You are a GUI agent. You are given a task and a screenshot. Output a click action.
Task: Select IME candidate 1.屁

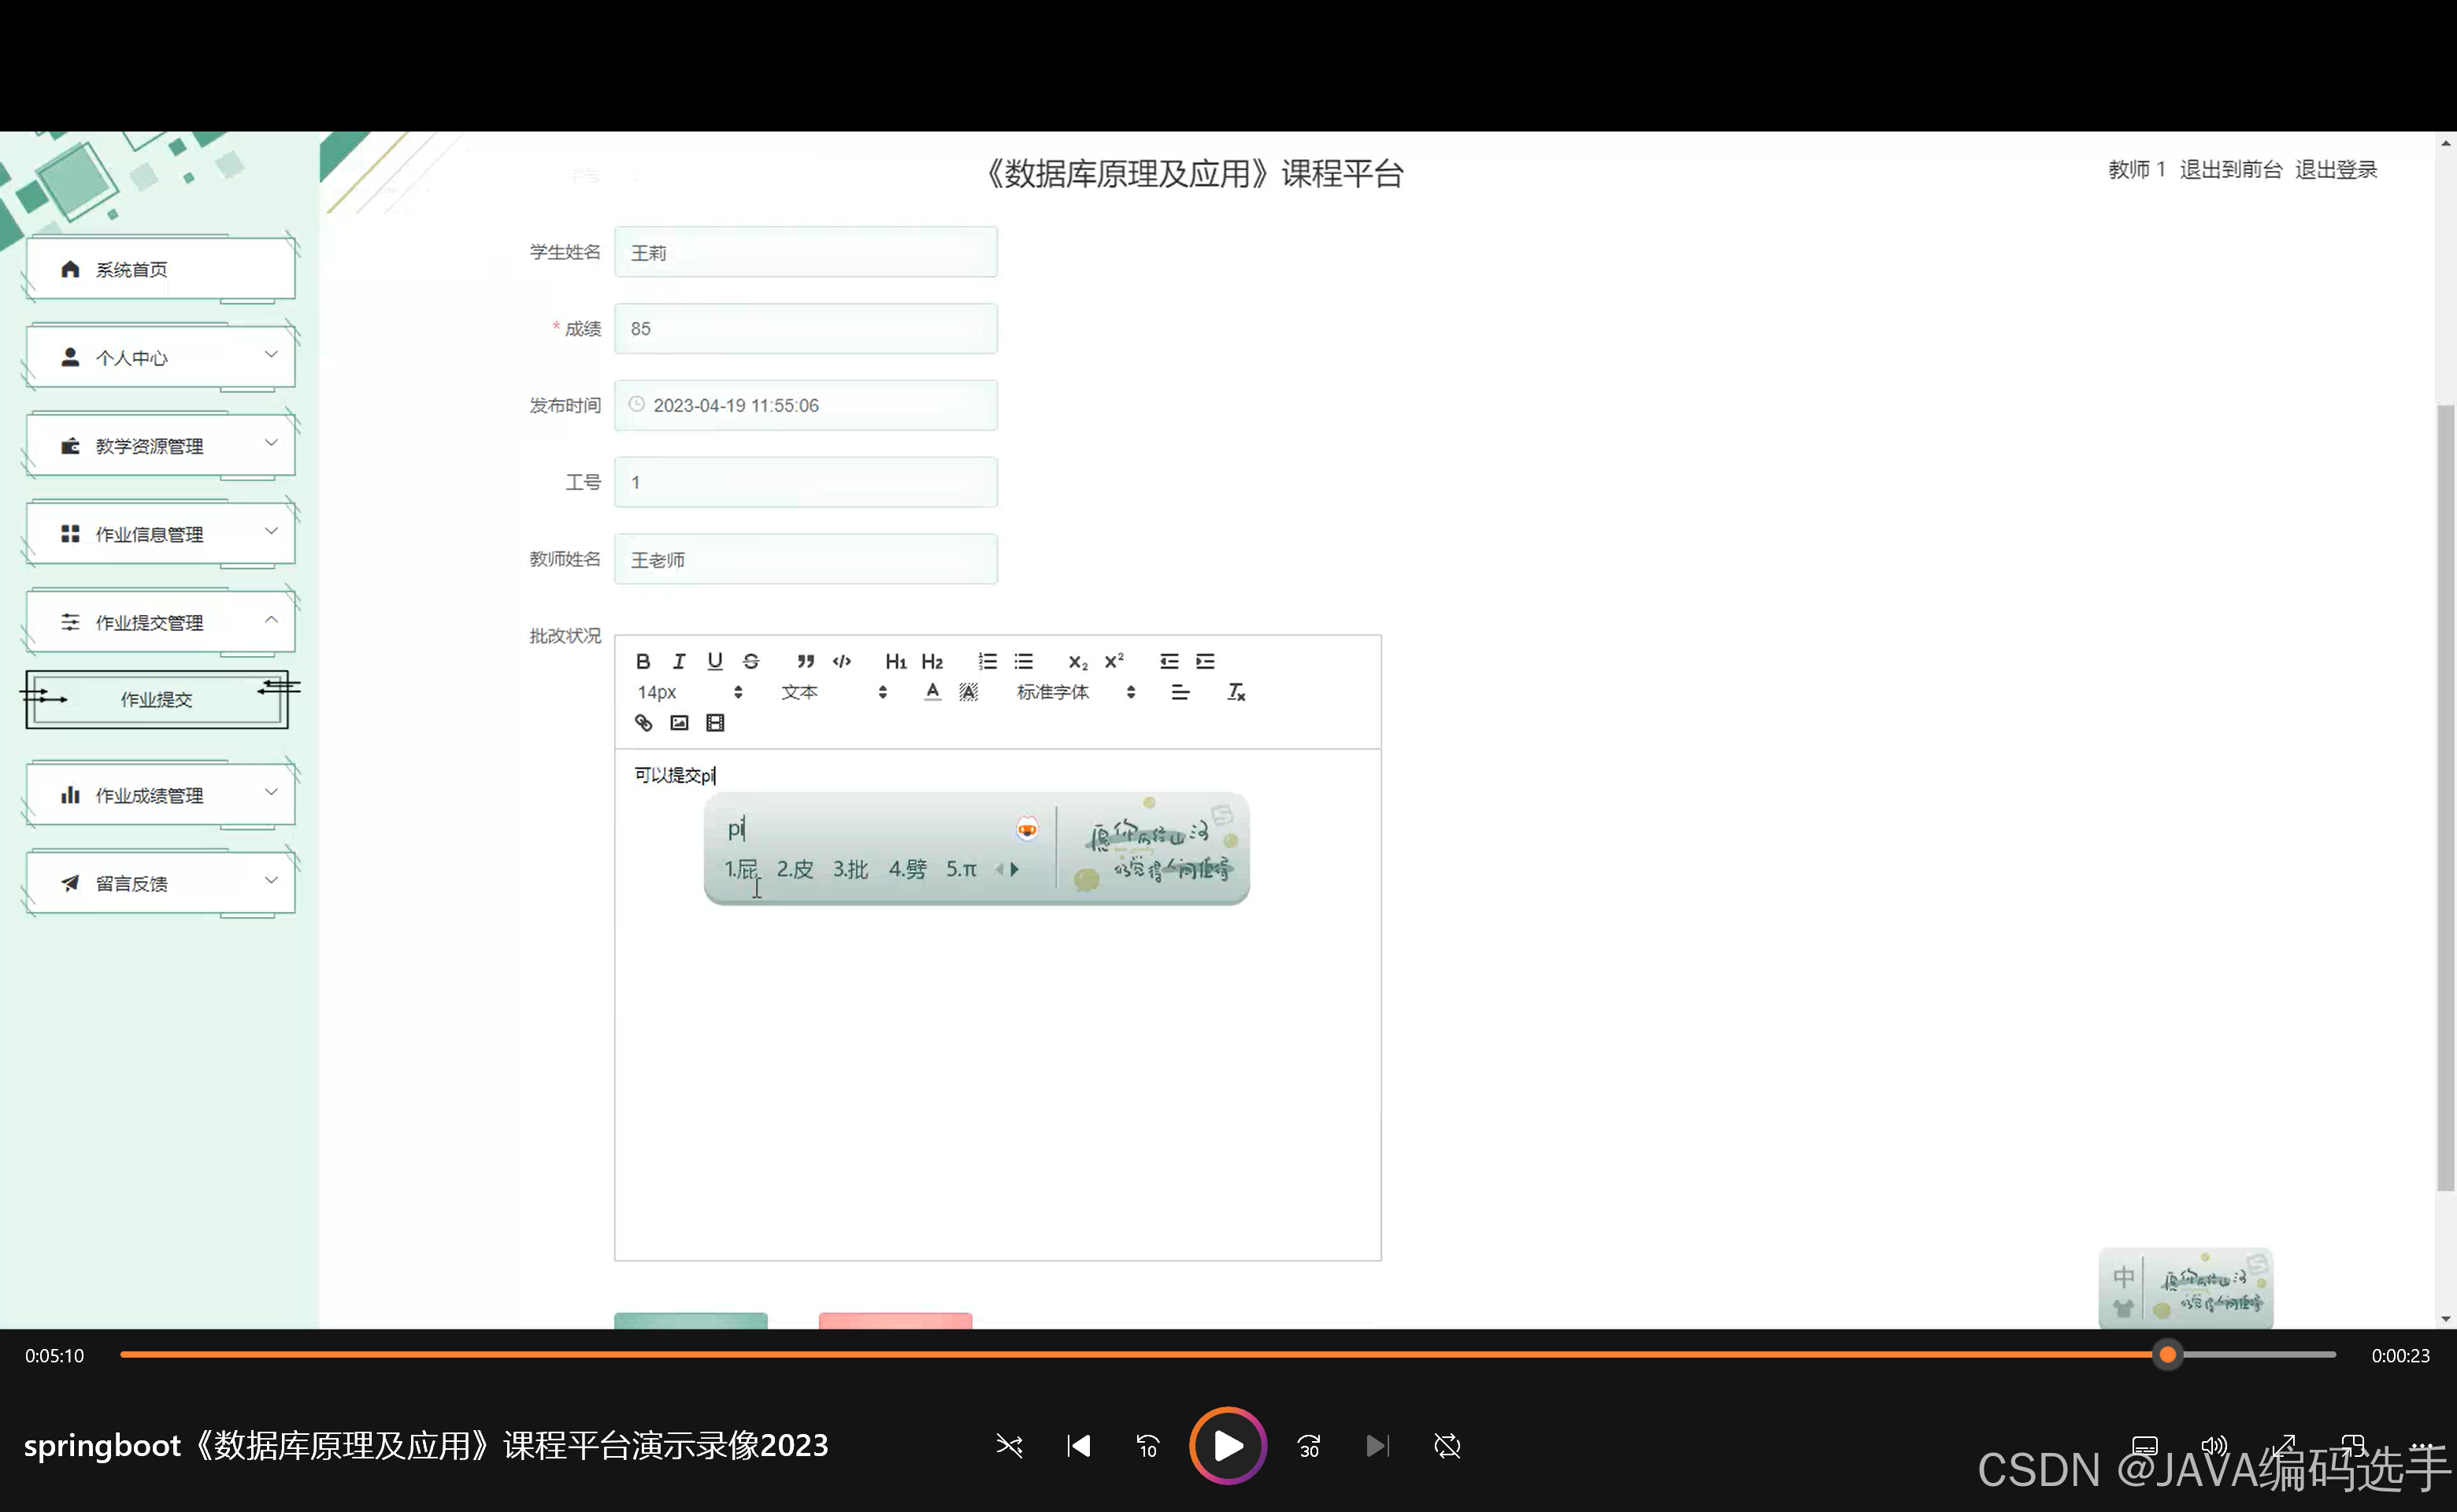point(741,869)
